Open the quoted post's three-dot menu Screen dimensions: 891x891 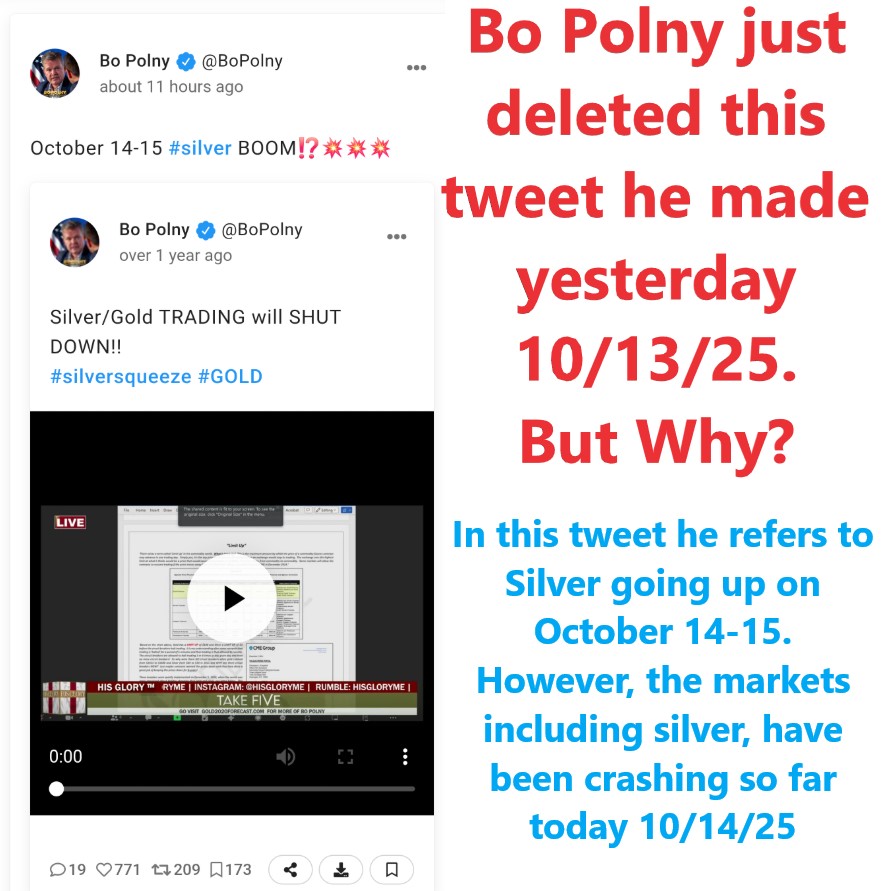click(396, 236)
